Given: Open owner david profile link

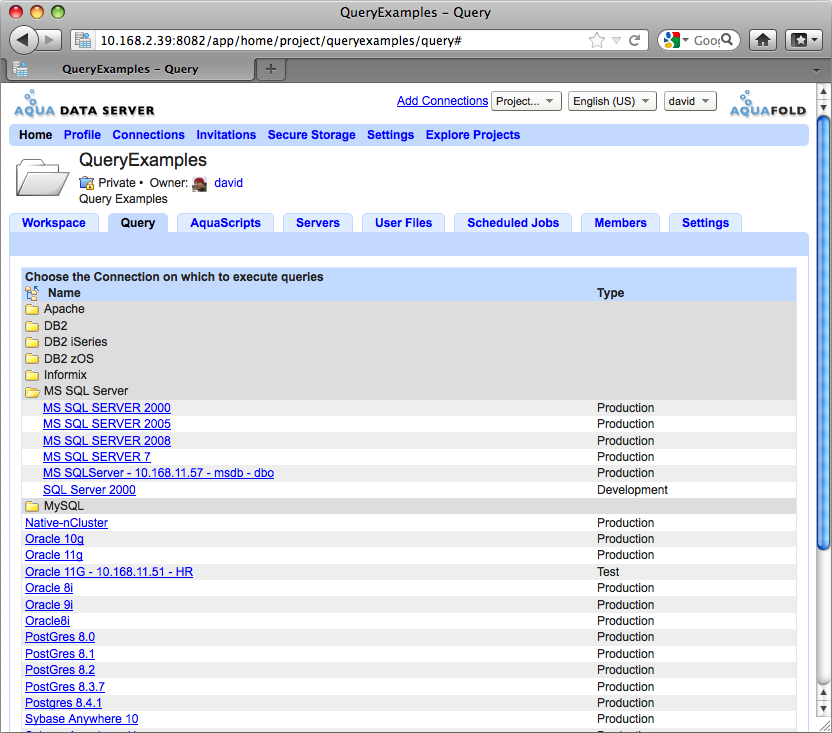Looking at the screenshot, I should tap(229, 183).
